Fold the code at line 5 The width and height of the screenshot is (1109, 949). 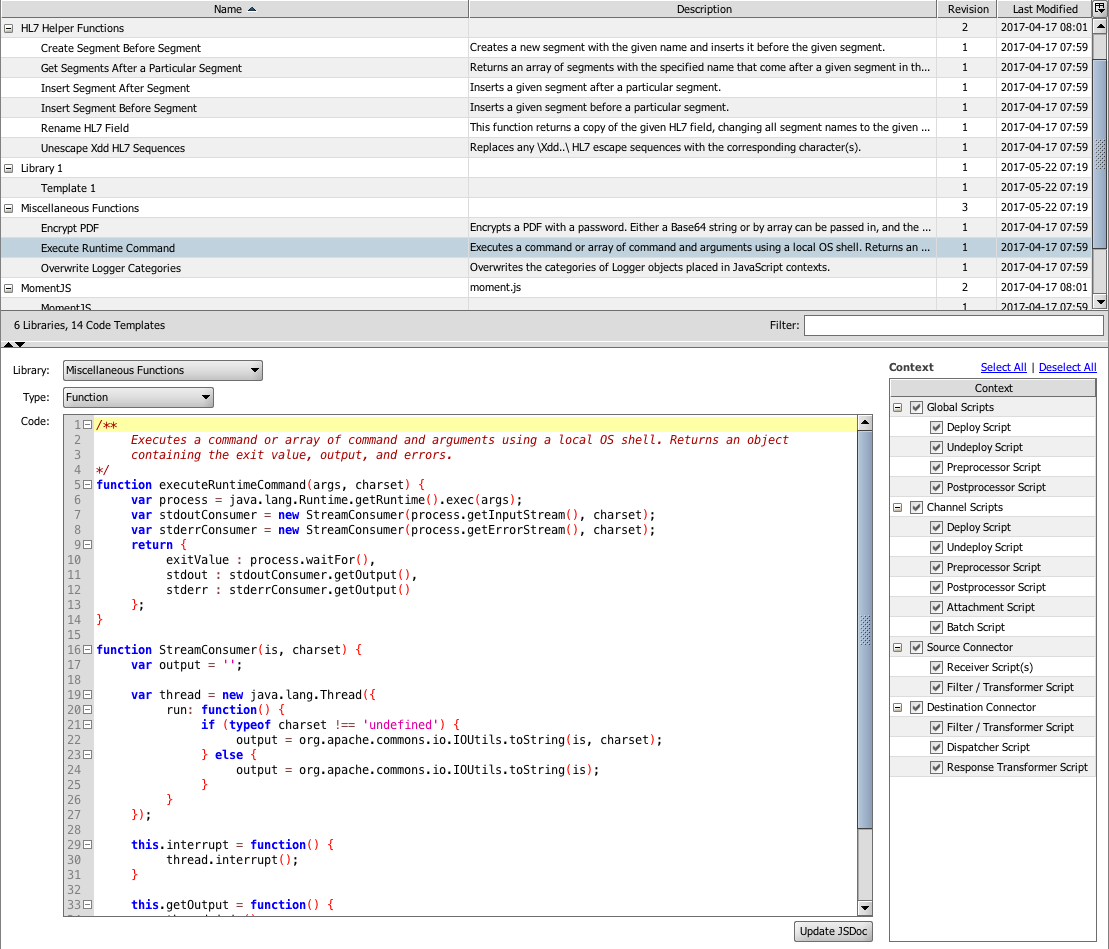(88, 485)
